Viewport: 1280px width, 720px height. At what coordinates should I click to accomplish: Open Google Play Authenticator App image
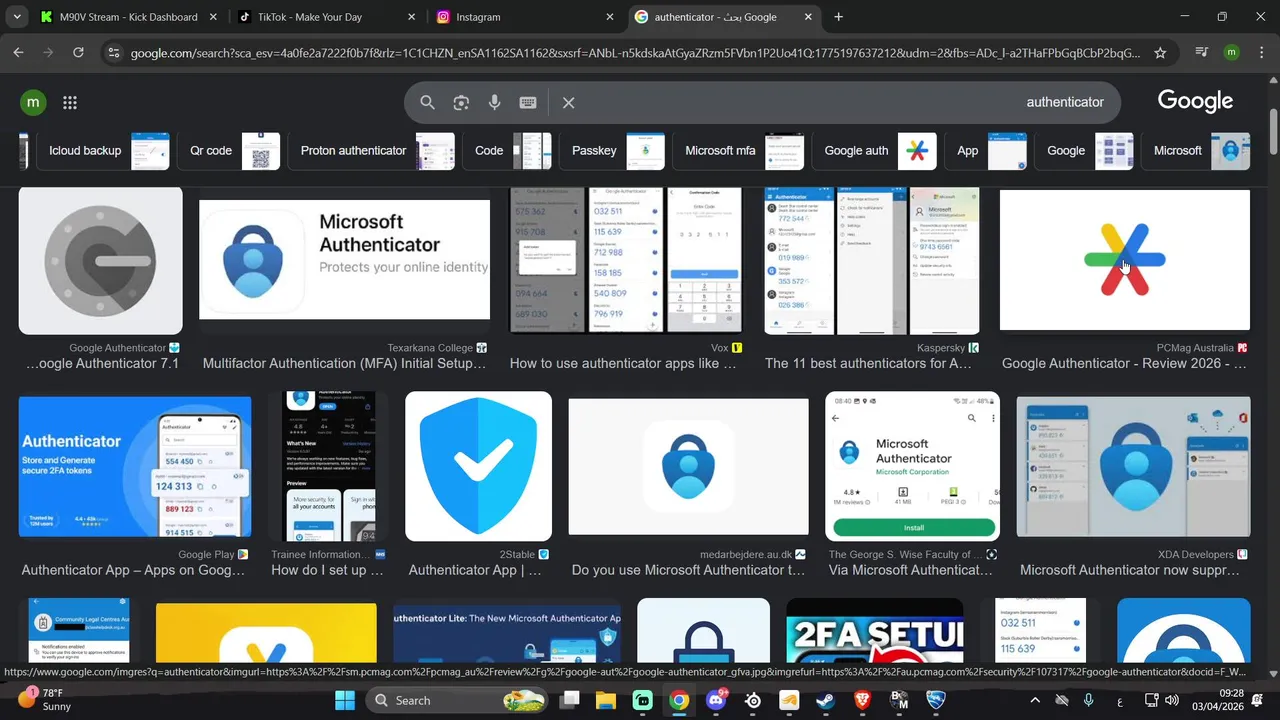coord(135,467)
